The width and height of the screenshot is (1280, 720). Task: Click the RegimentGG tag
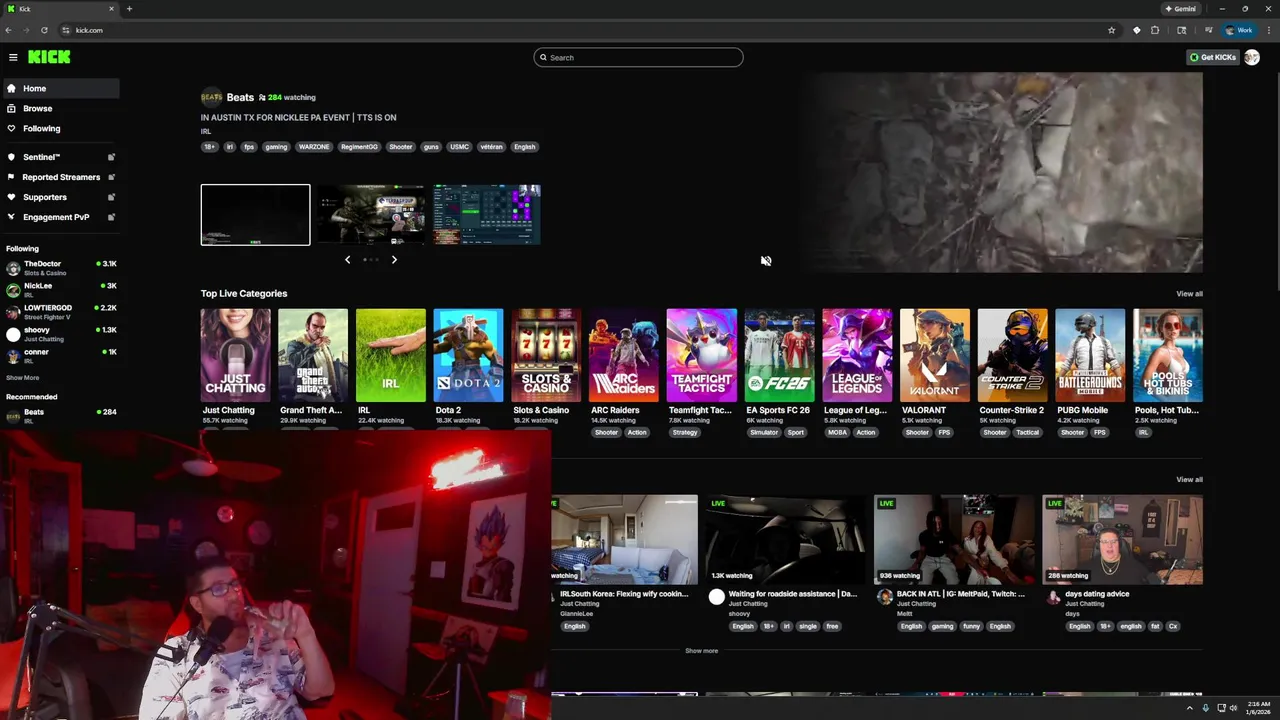[359, 147]
